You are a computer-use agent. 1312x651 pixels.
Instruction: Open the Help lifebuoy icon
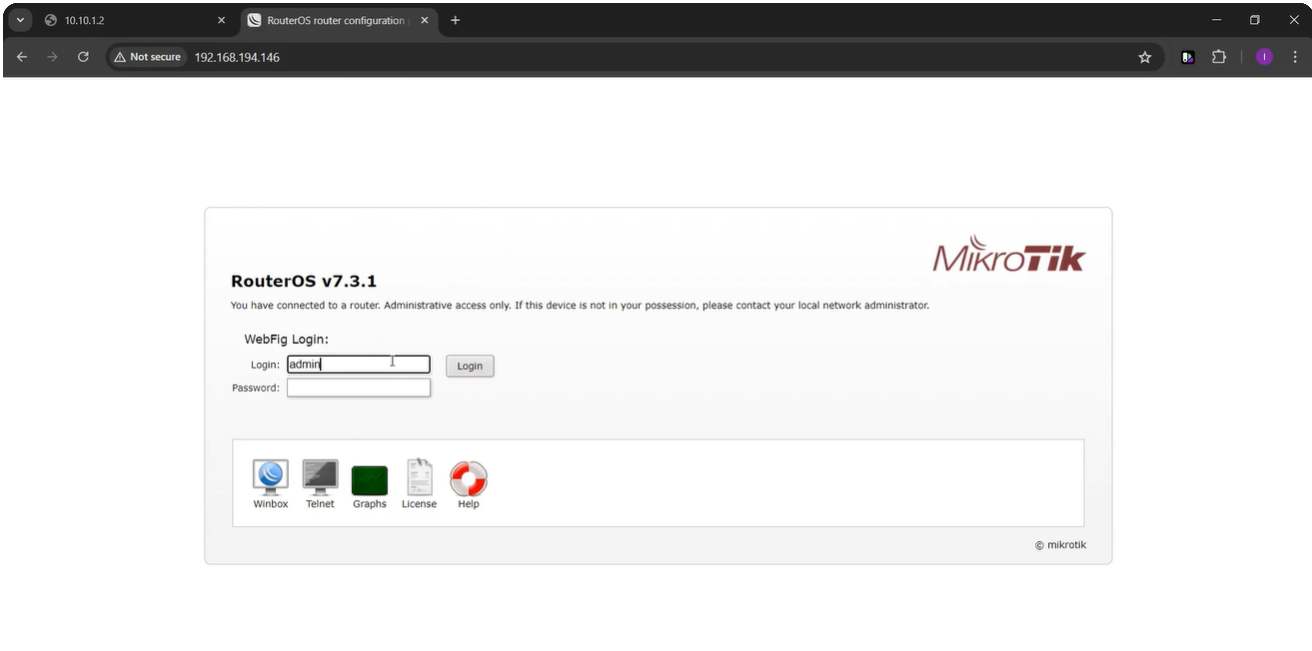[x=468, y=479]
